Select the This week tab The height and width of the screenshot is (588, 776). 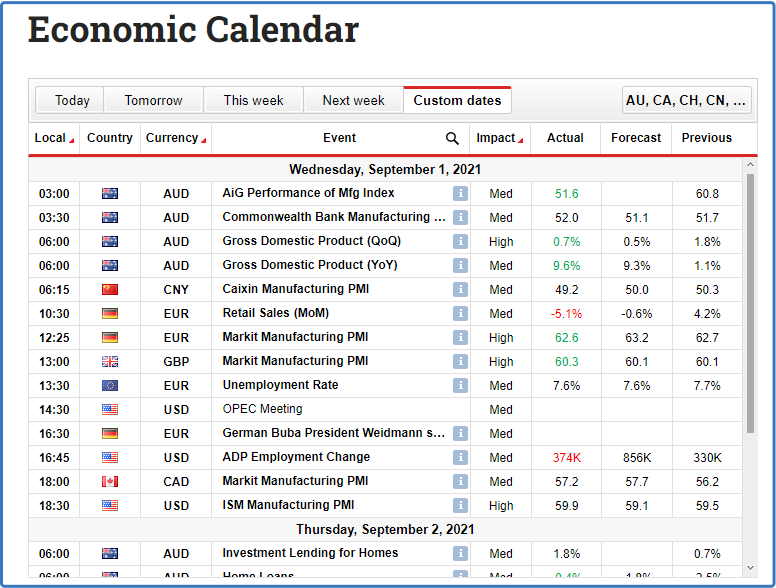pos(253,100)
